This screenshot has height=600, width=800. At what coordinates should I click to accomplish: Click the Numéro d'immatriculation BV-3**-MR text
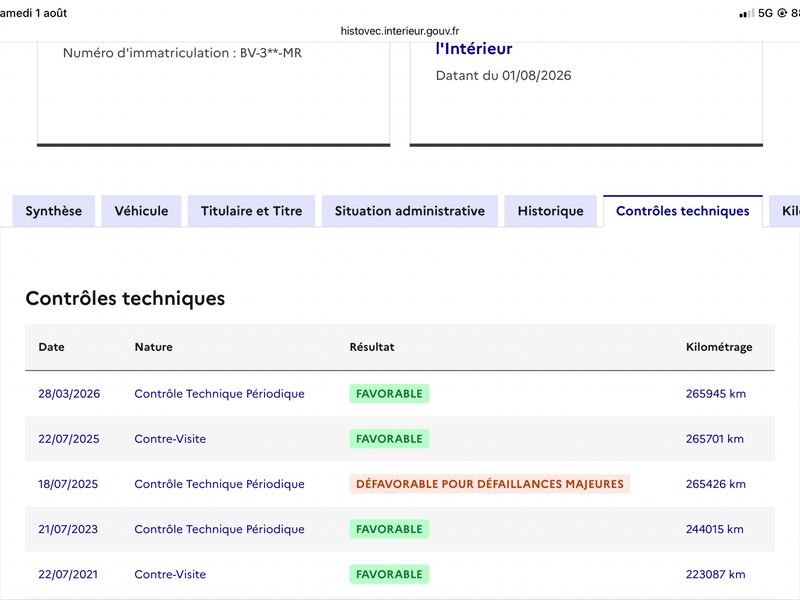[x=182, y=53]
